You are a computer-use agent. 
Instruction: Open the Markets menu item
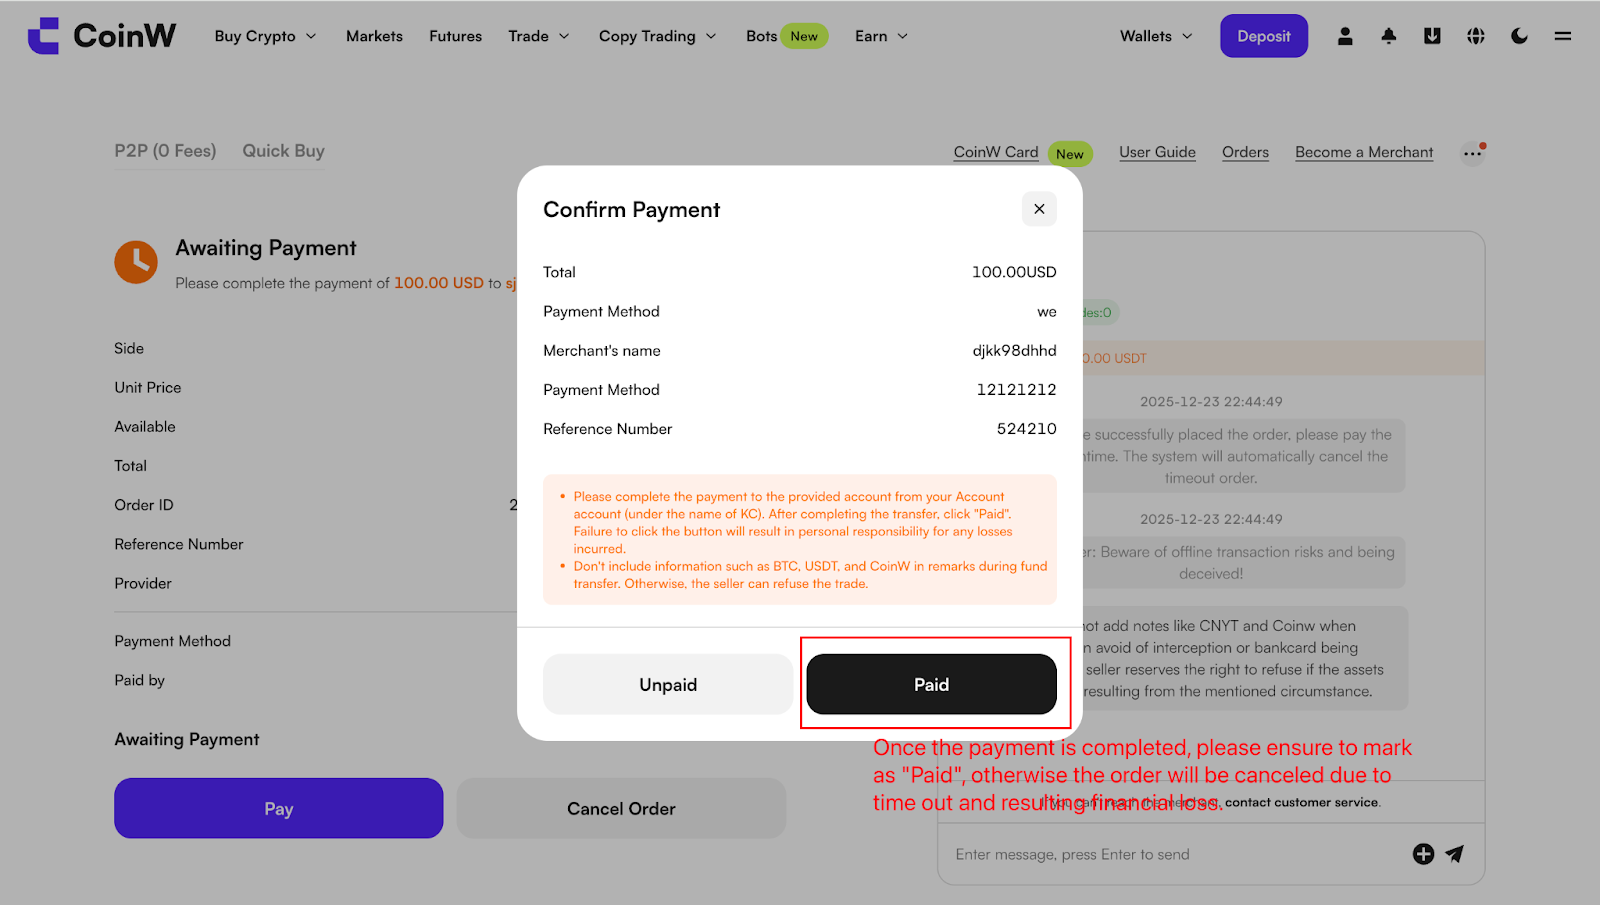[x=374, y=36]
